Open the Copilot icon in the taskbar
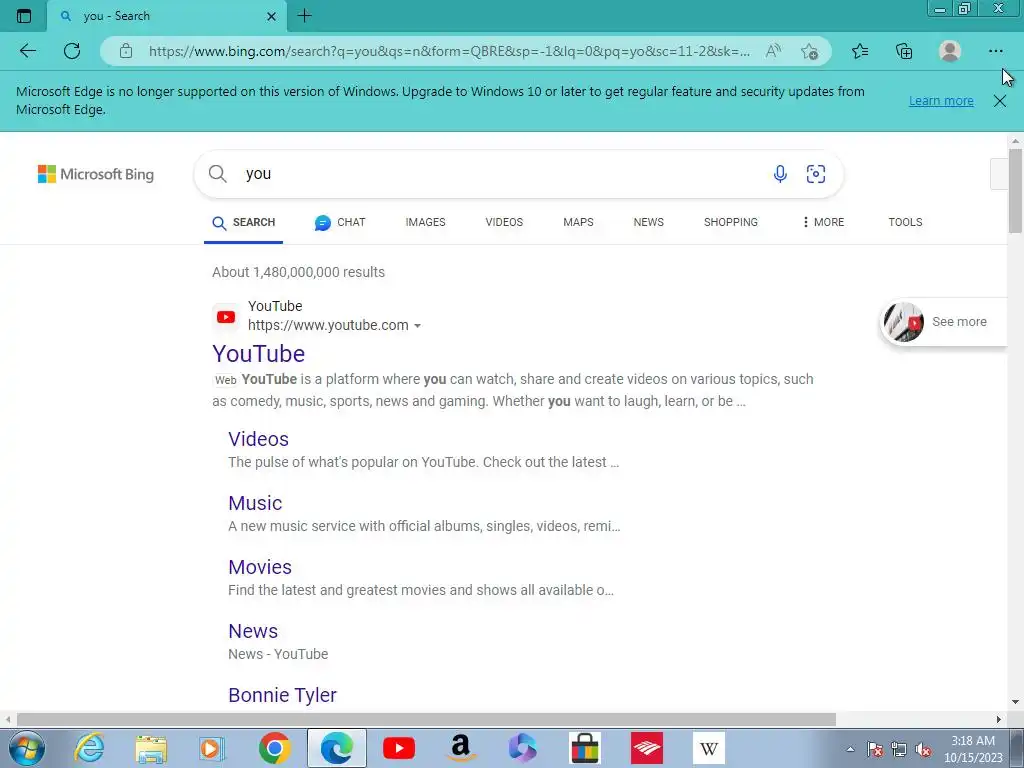 (522, 748)
